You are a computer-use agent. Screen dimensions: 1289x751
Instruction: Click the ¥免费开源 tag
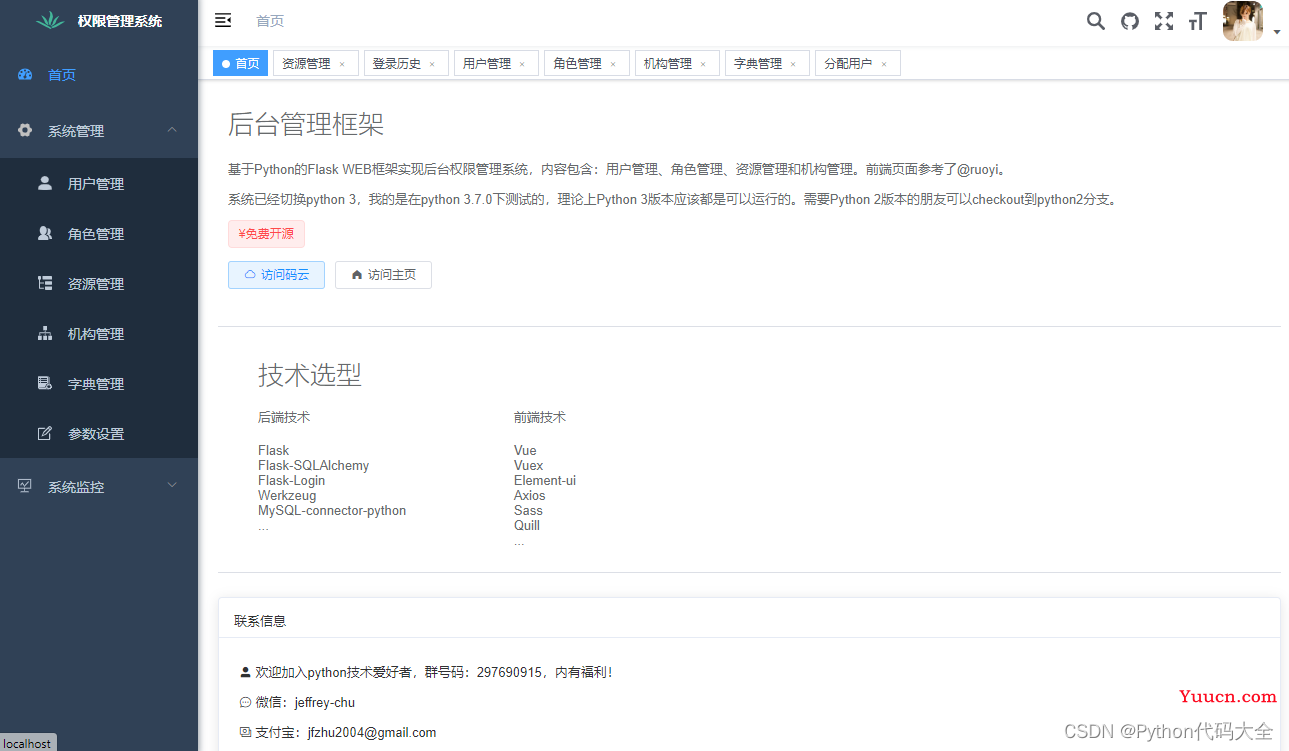[266, 234]
